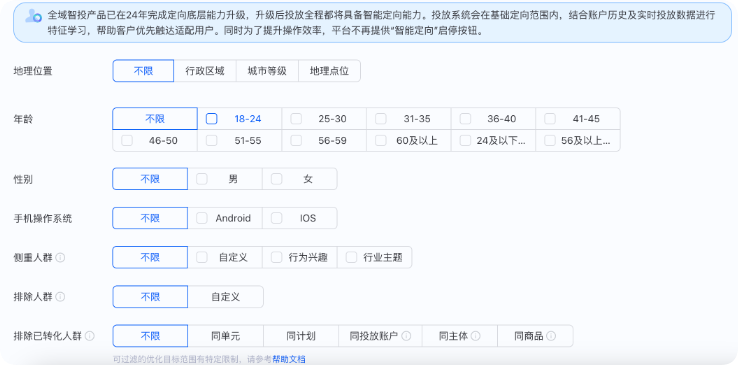This screenshot has height=365, width=738.
Task: Check the 56-59 age checkbox
Action: (x=296, y=140)
